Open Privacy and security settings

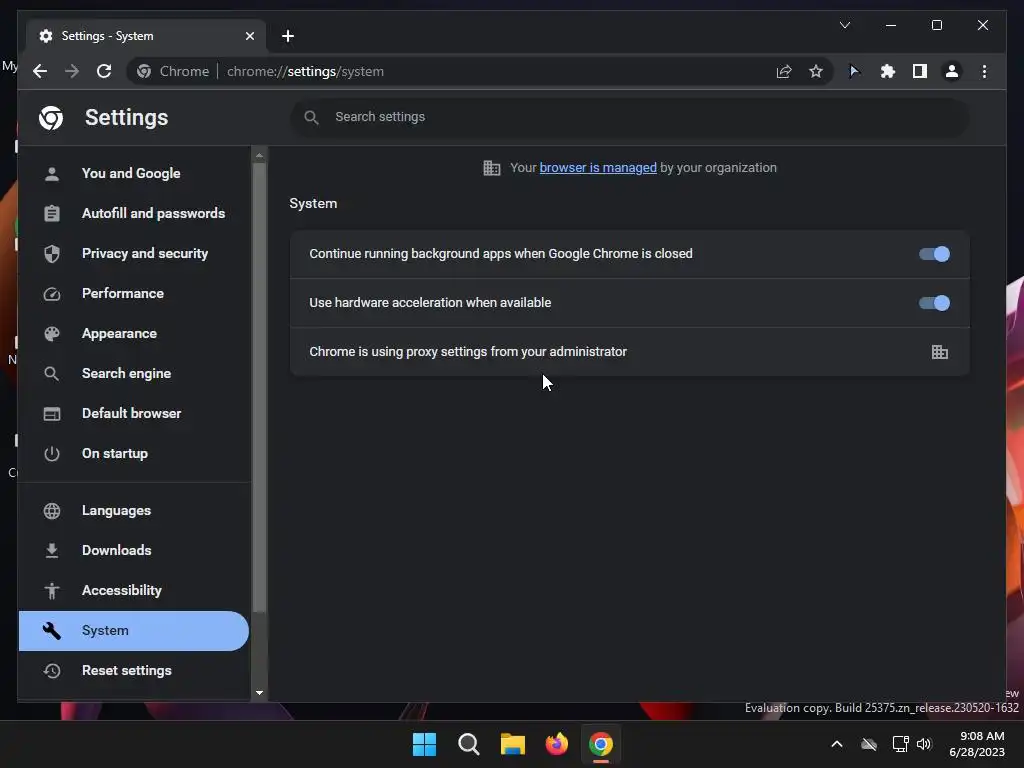(x=134, y=253)
